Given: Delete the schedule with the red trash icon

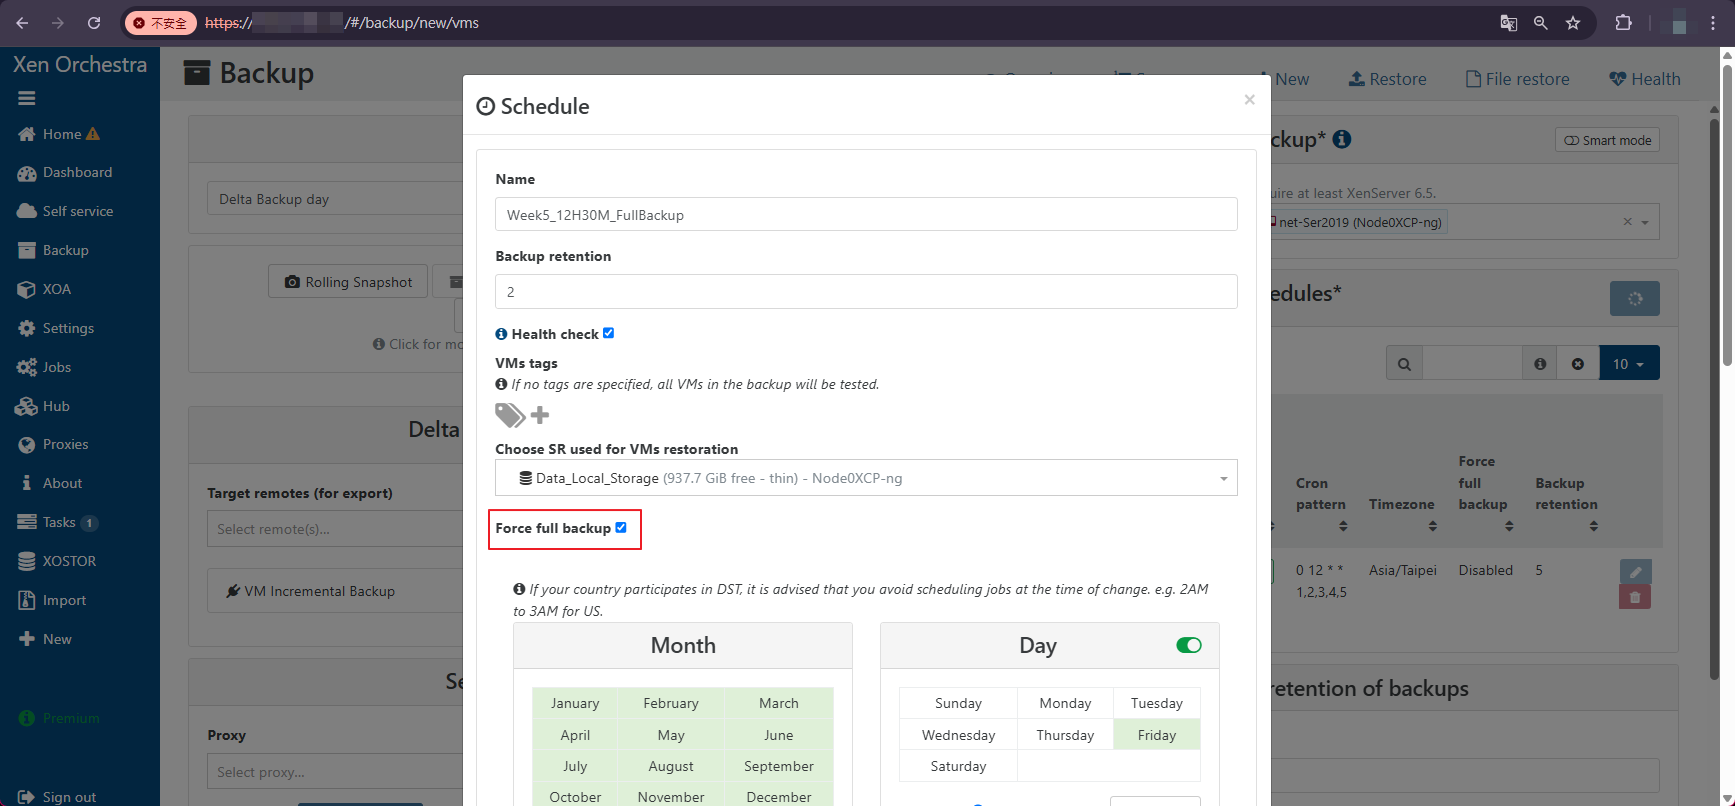Looking at the screenshot, I should 1635,597.
